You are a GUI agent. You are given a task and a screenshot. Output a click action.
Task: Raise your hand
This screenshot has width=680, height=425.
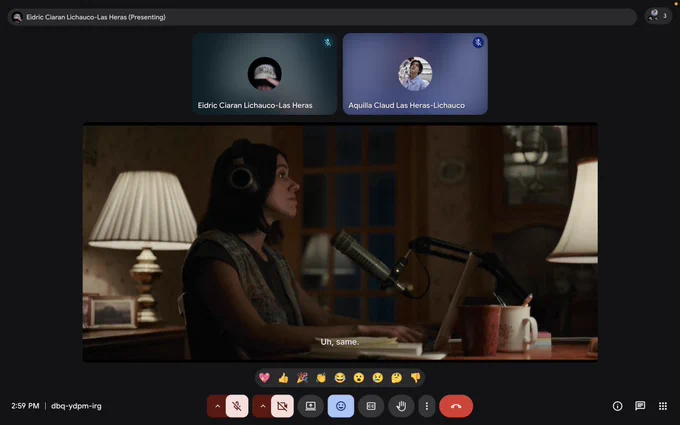coord(401,406)
